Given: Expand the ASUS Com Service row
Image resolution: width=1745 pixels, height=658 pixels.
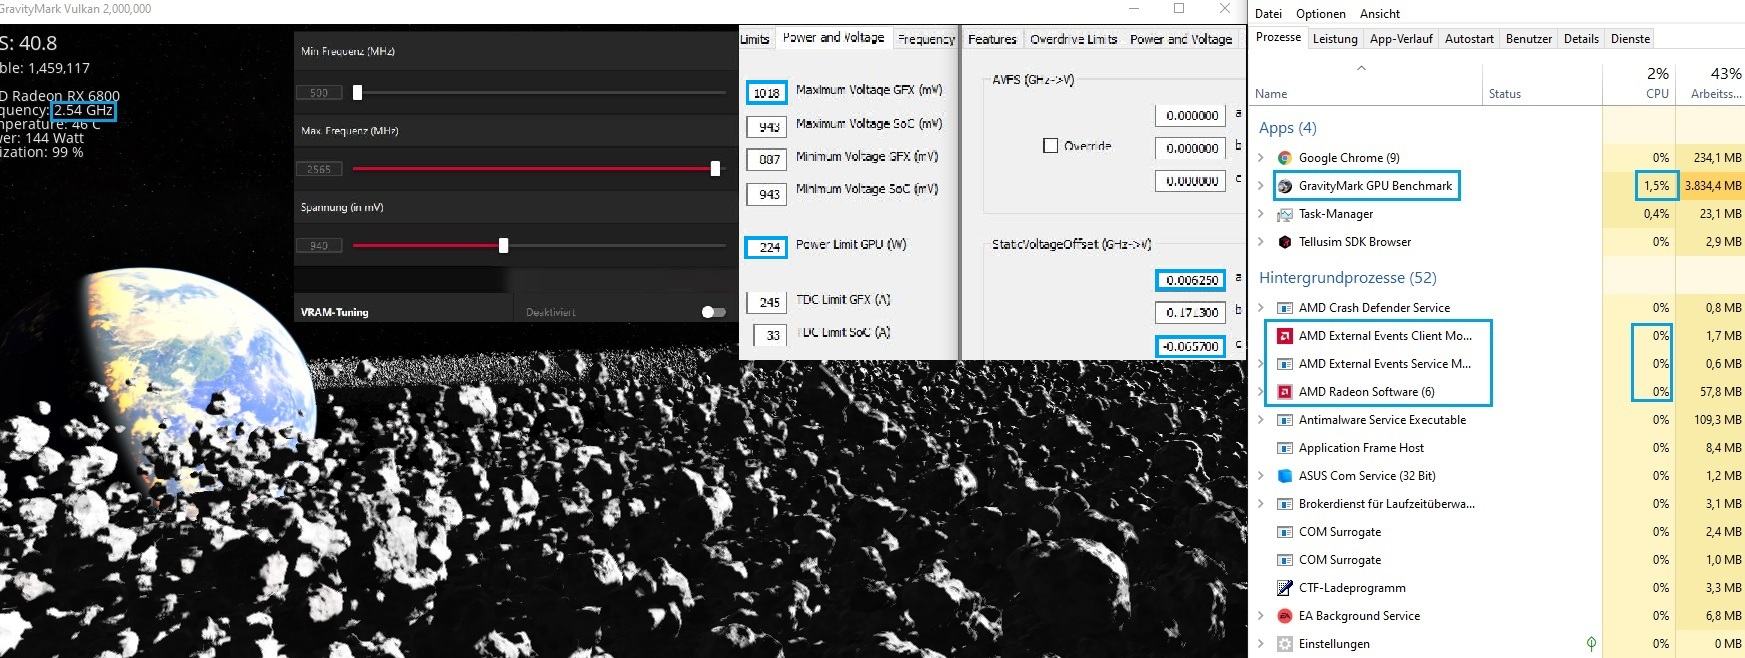Looking at the screenshot, I should [x=1261, y=476].
